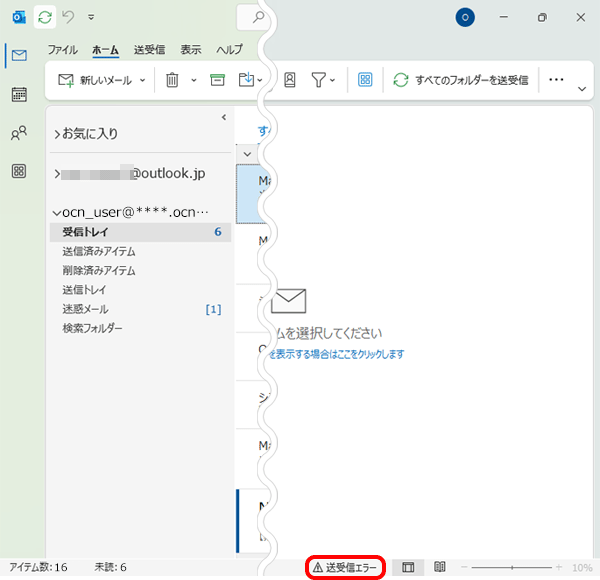Expand the お気に入り favorites section
This screenshot has width=600, height=580.
point(56,133)
